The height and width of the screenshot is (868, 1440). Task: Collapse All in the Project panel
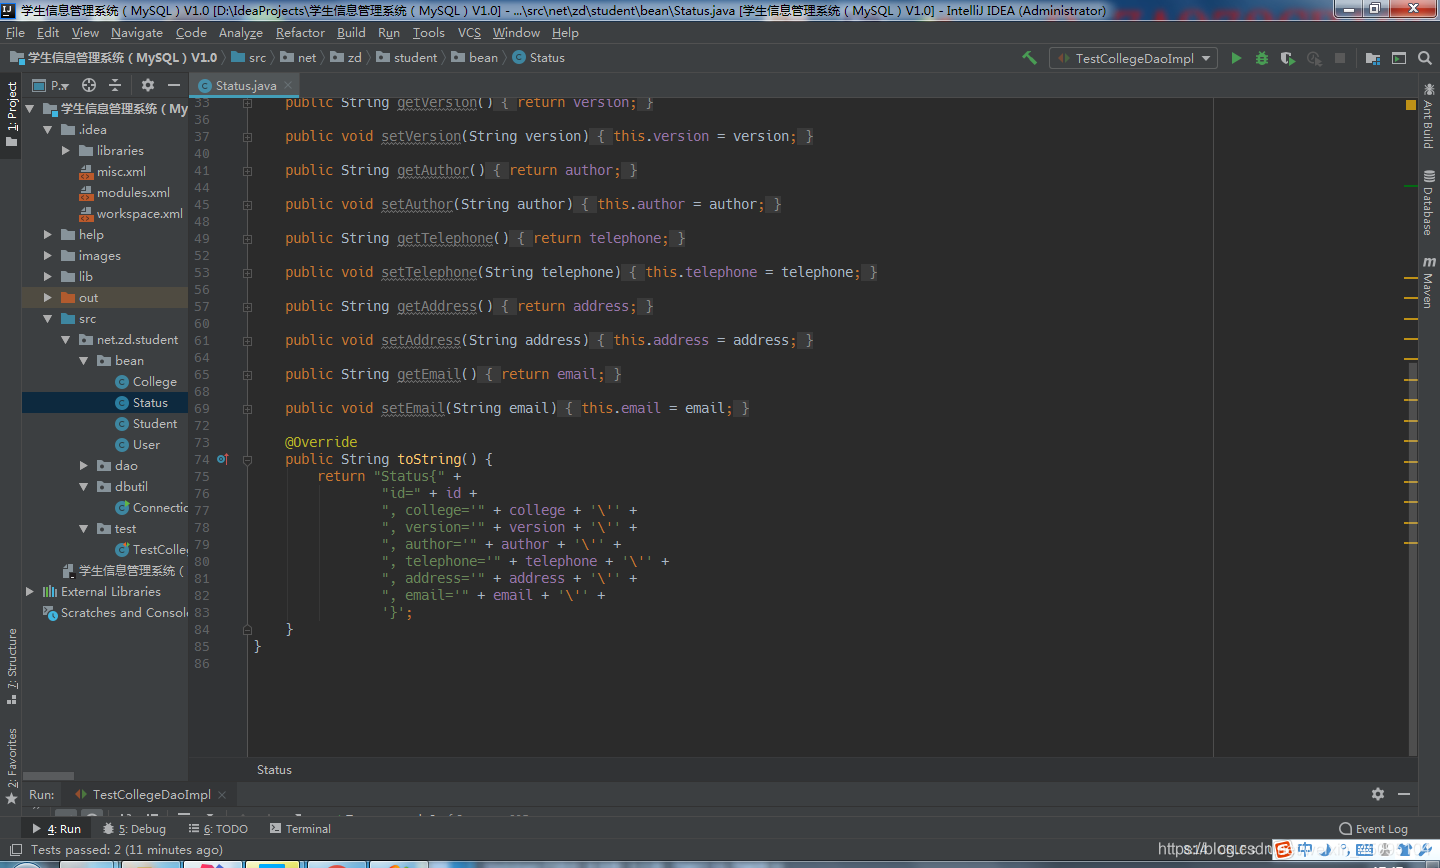[x=115, y=85]
